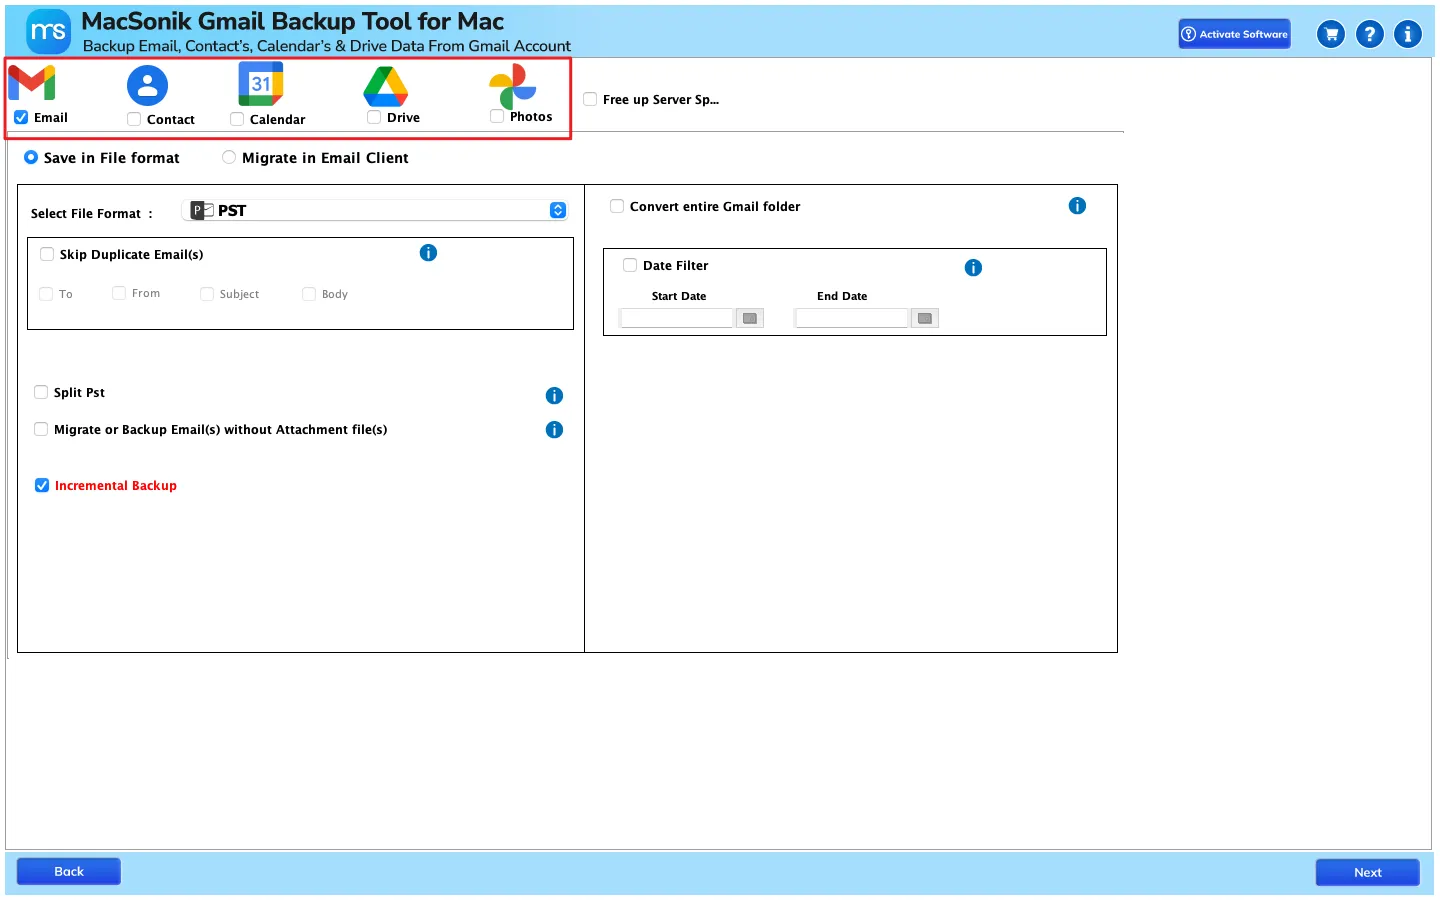
Task: Click the Back button
Action: [69, 872]
